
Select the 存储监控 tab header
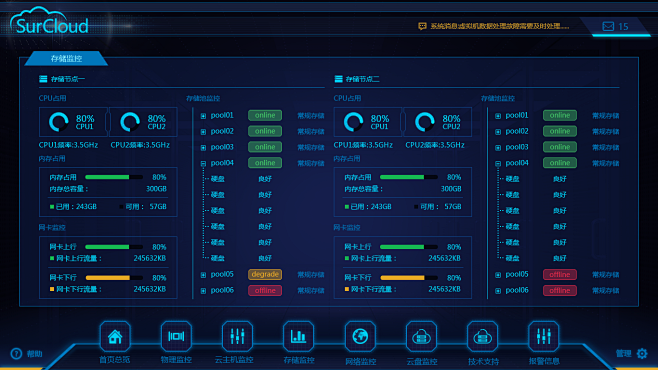pos(66,58)
